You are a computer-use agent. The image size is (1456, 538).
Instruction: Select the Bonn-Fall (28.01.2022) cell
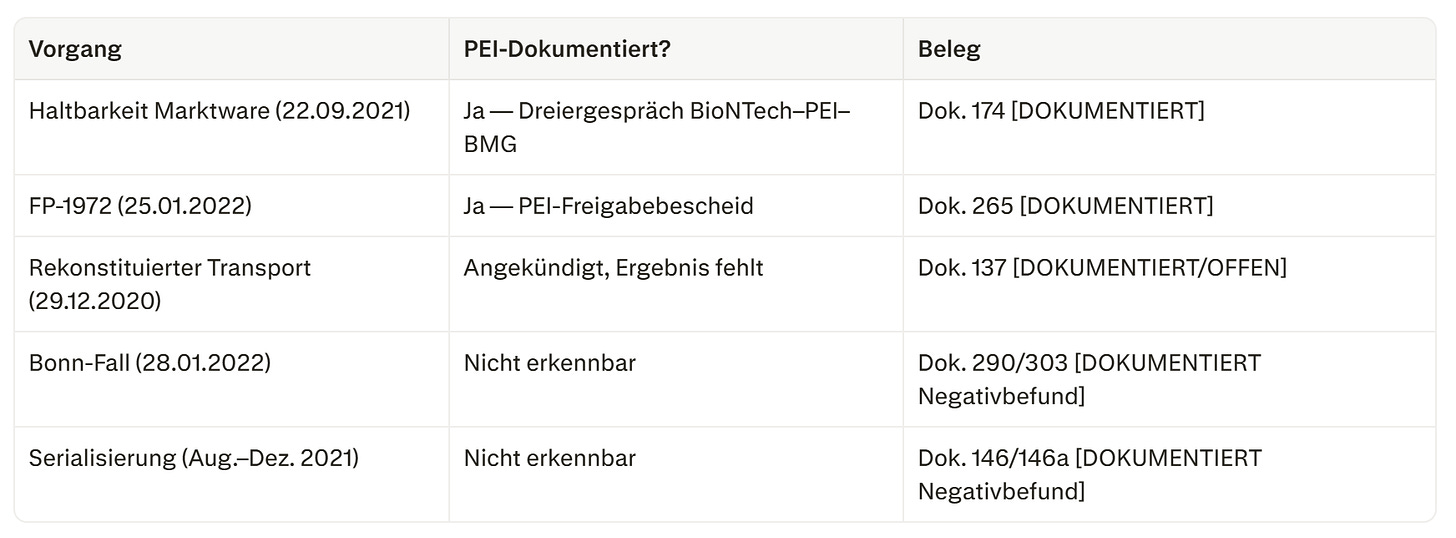[231, 379]
